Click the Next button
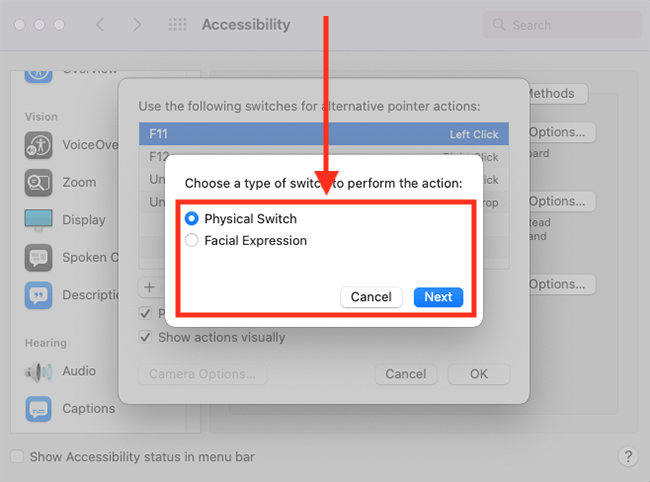 point(438,297)
